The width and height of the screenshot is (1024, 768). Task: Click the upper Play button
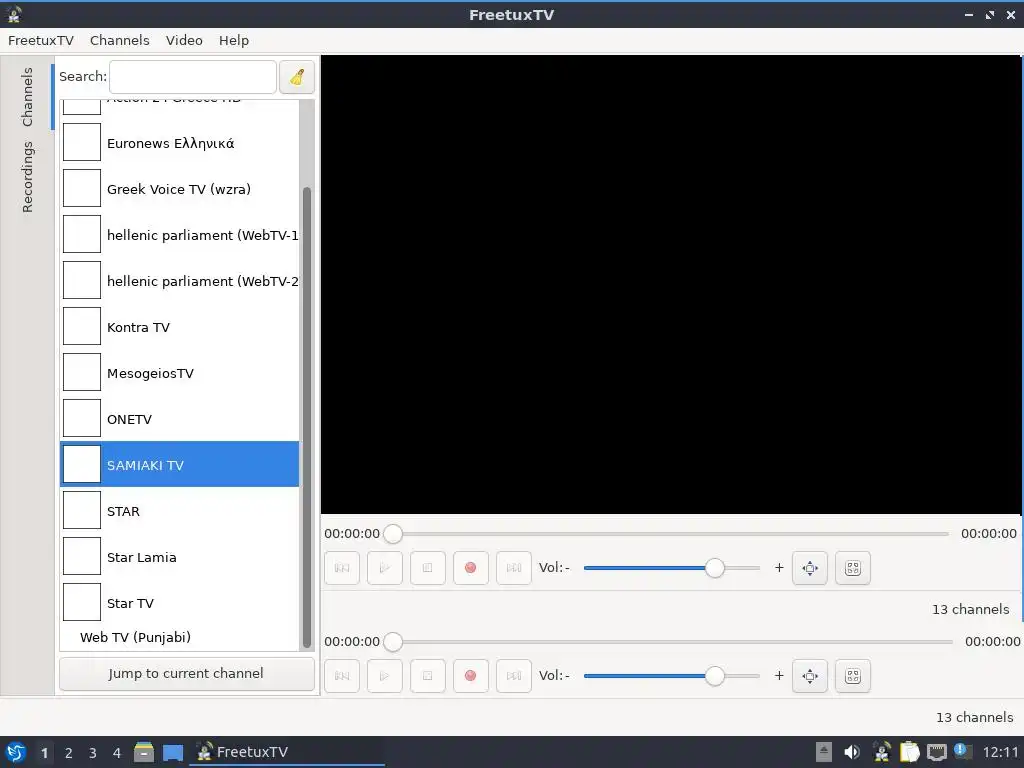click(x=385, y=568)
